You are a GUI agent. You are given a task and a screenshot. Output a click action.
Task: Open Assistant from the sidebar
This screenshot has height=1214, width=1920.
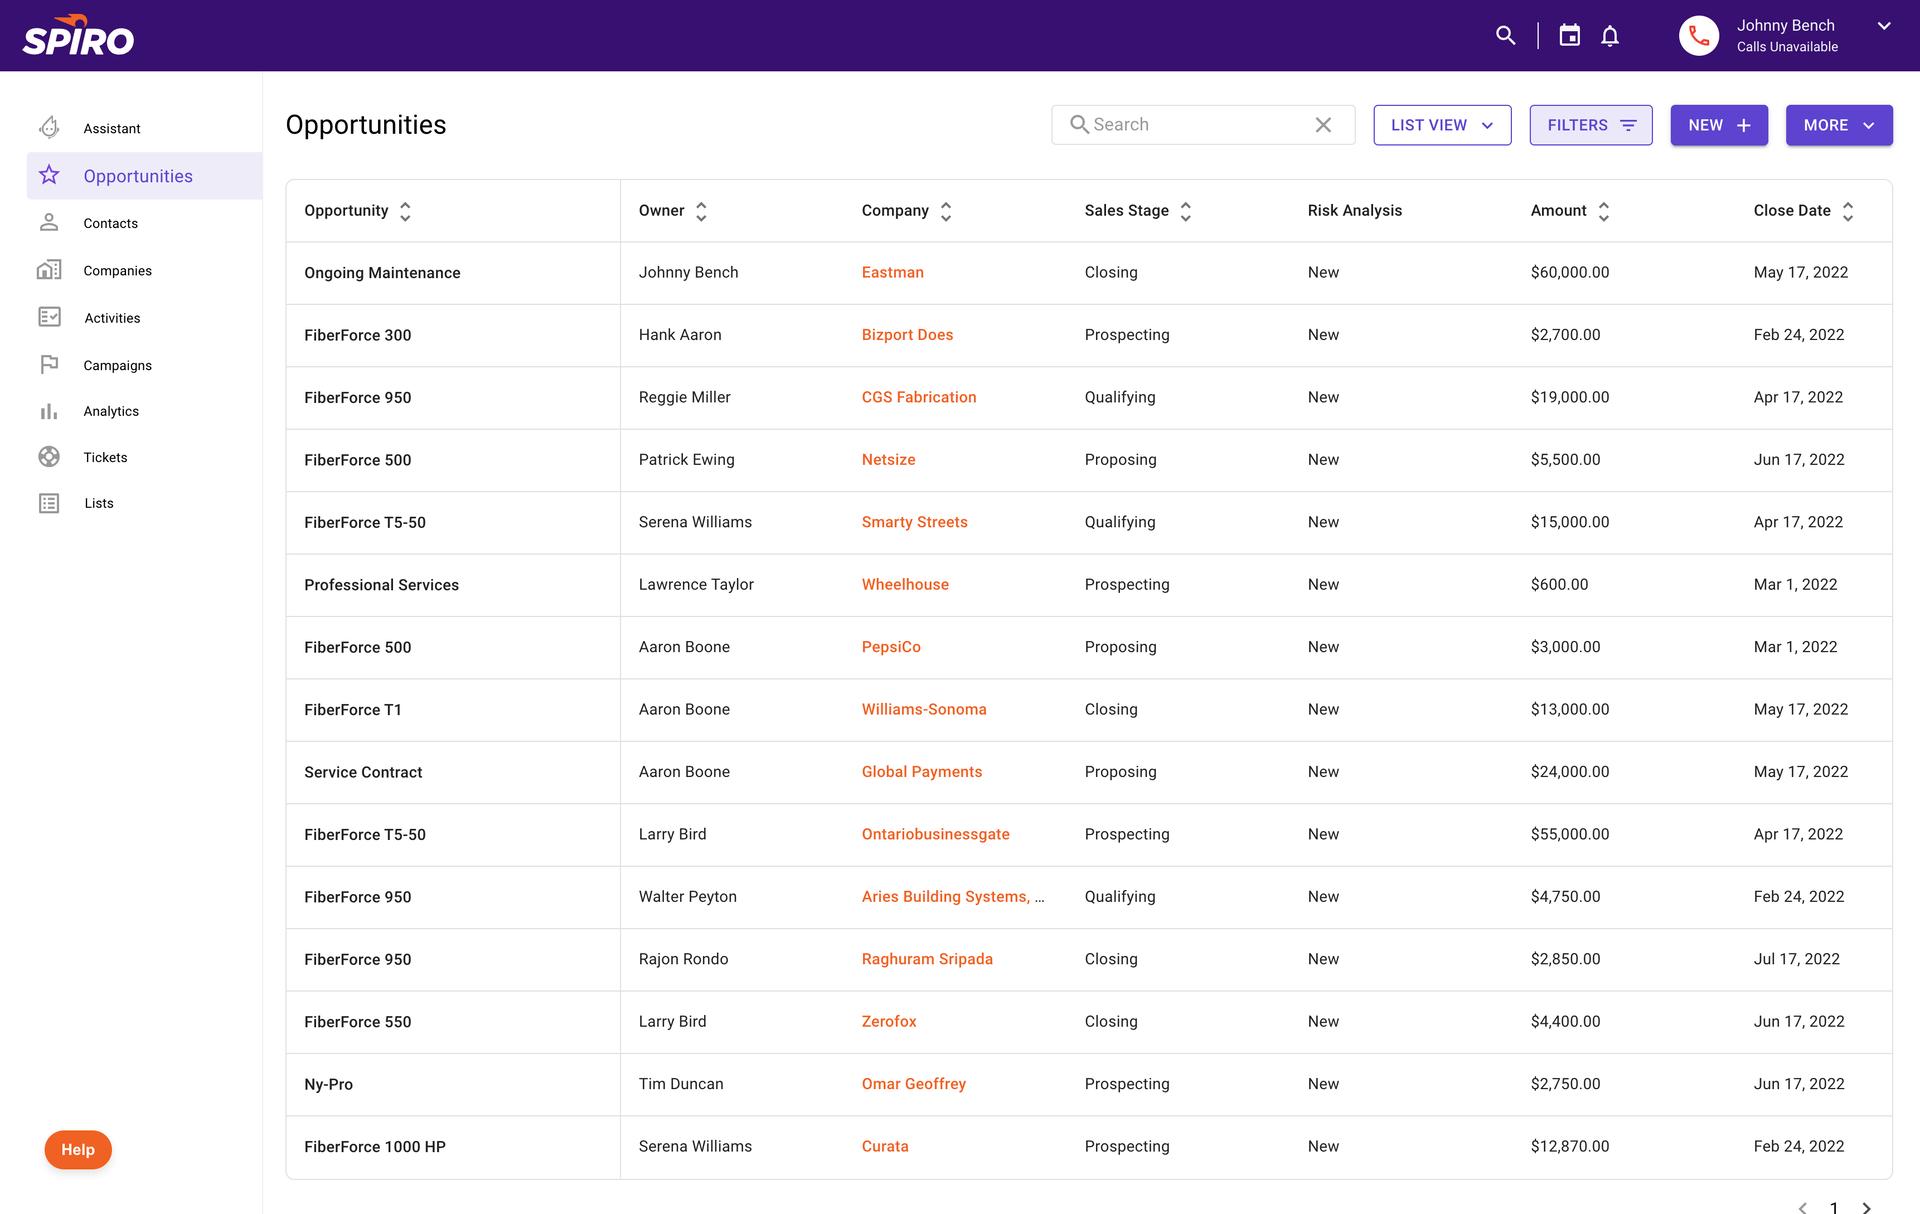click(111, 128)
